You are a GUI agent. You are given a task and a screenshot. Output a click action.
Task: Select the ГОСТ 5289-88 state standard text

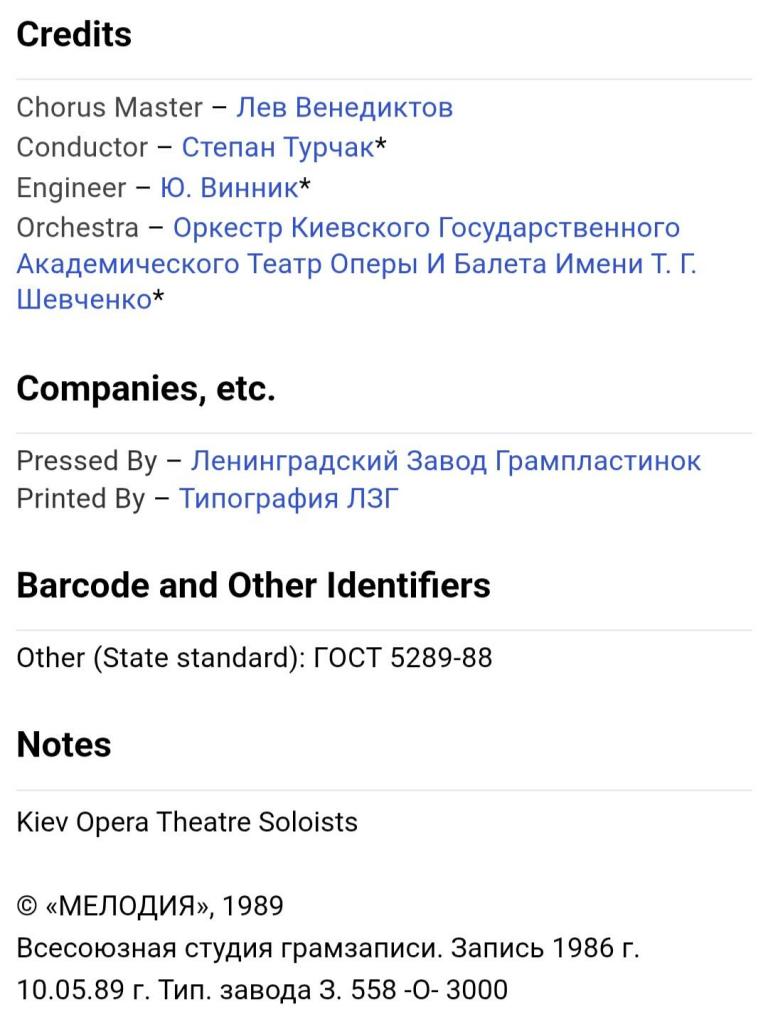403,658
